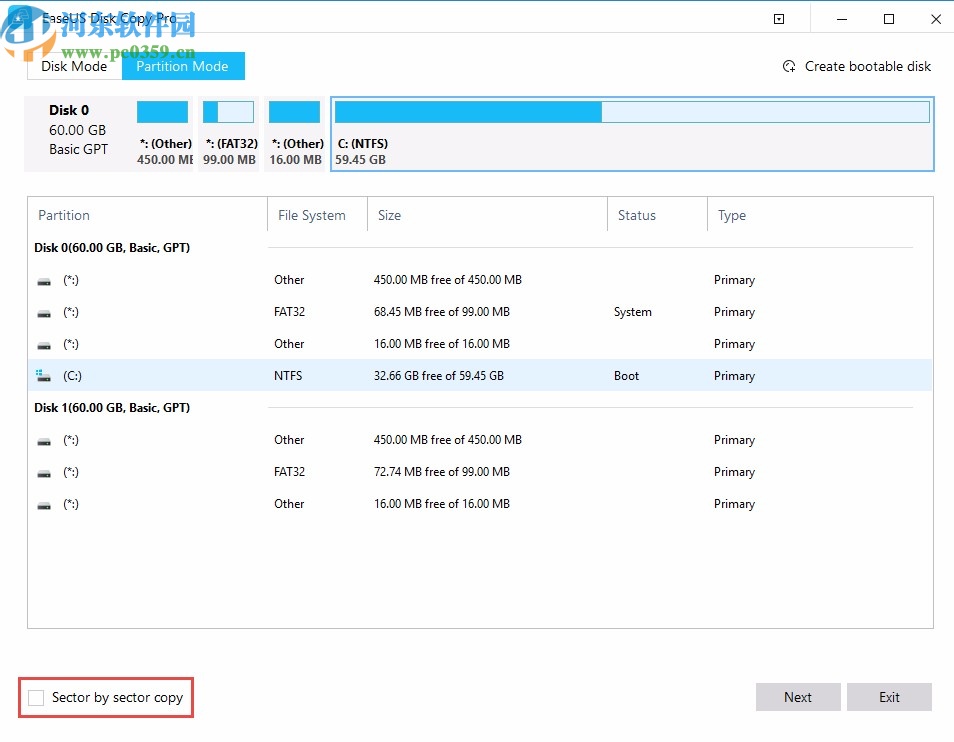Click the Status column header

637,215
